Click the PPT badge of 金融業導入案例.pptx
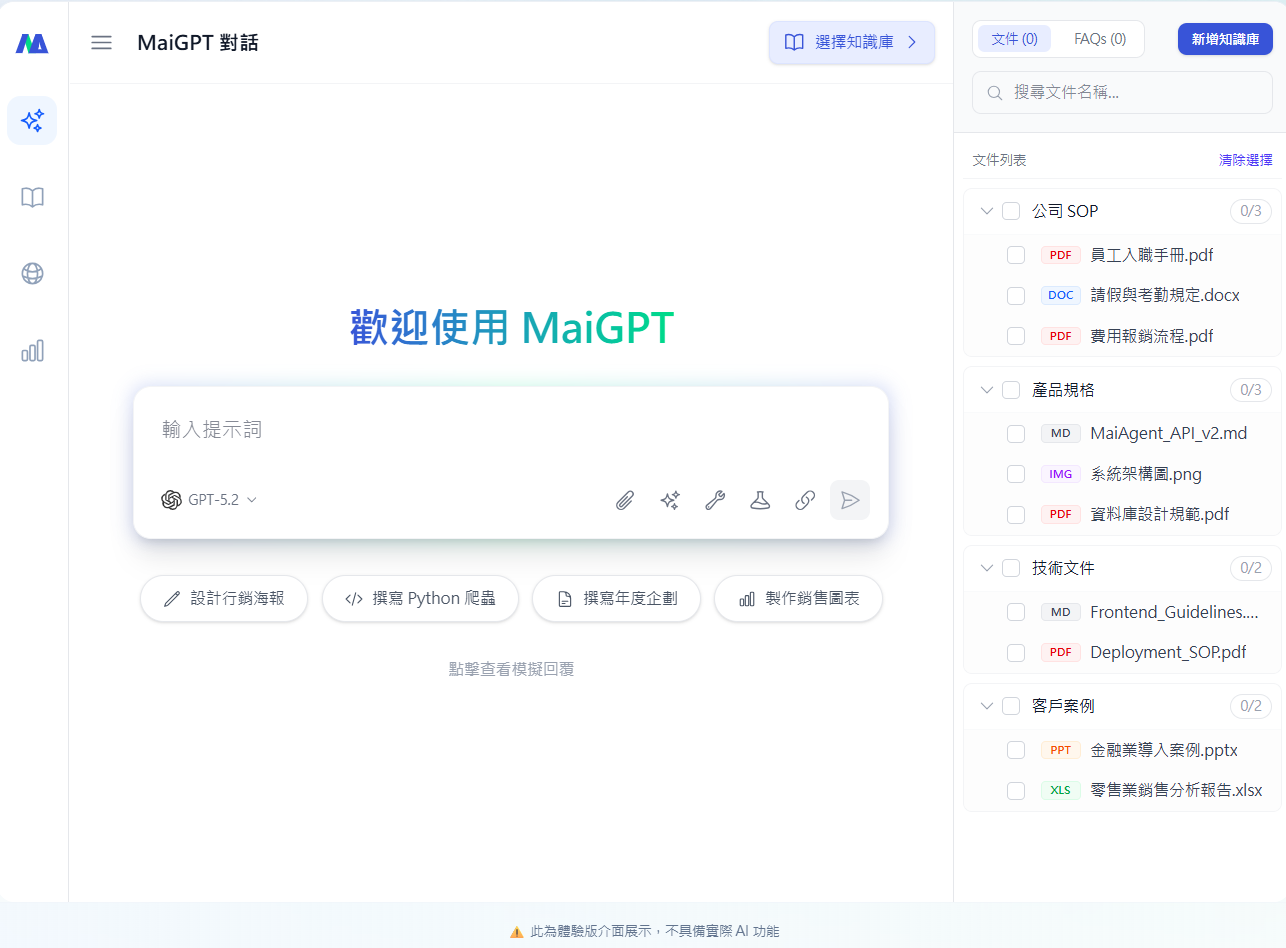The height and width of the screenshot is (948, 1286). tap(1061, 750)
